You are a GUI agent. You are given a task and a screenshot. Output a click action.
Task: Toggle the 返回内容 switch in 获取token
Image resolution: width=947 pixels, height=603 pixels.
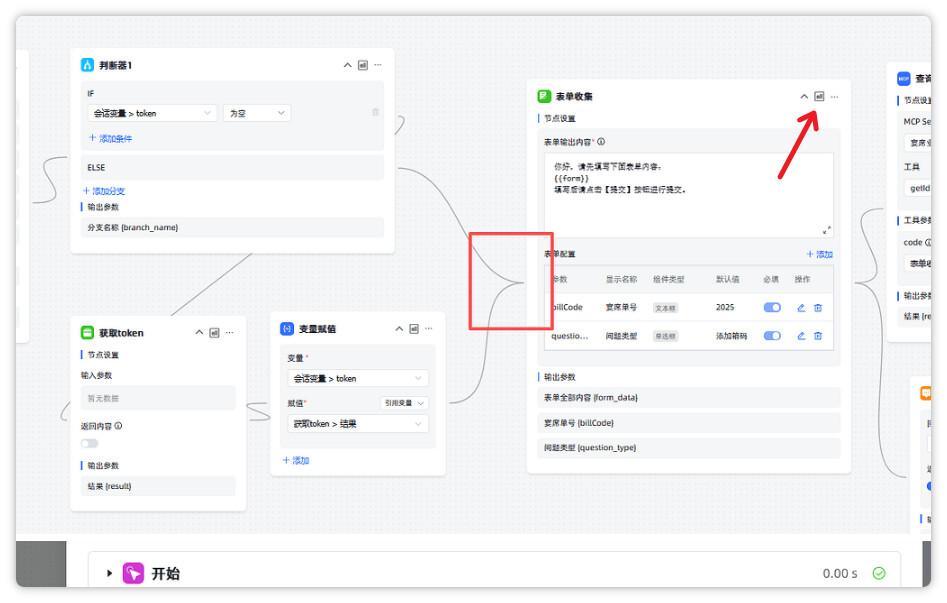(90, 443)
